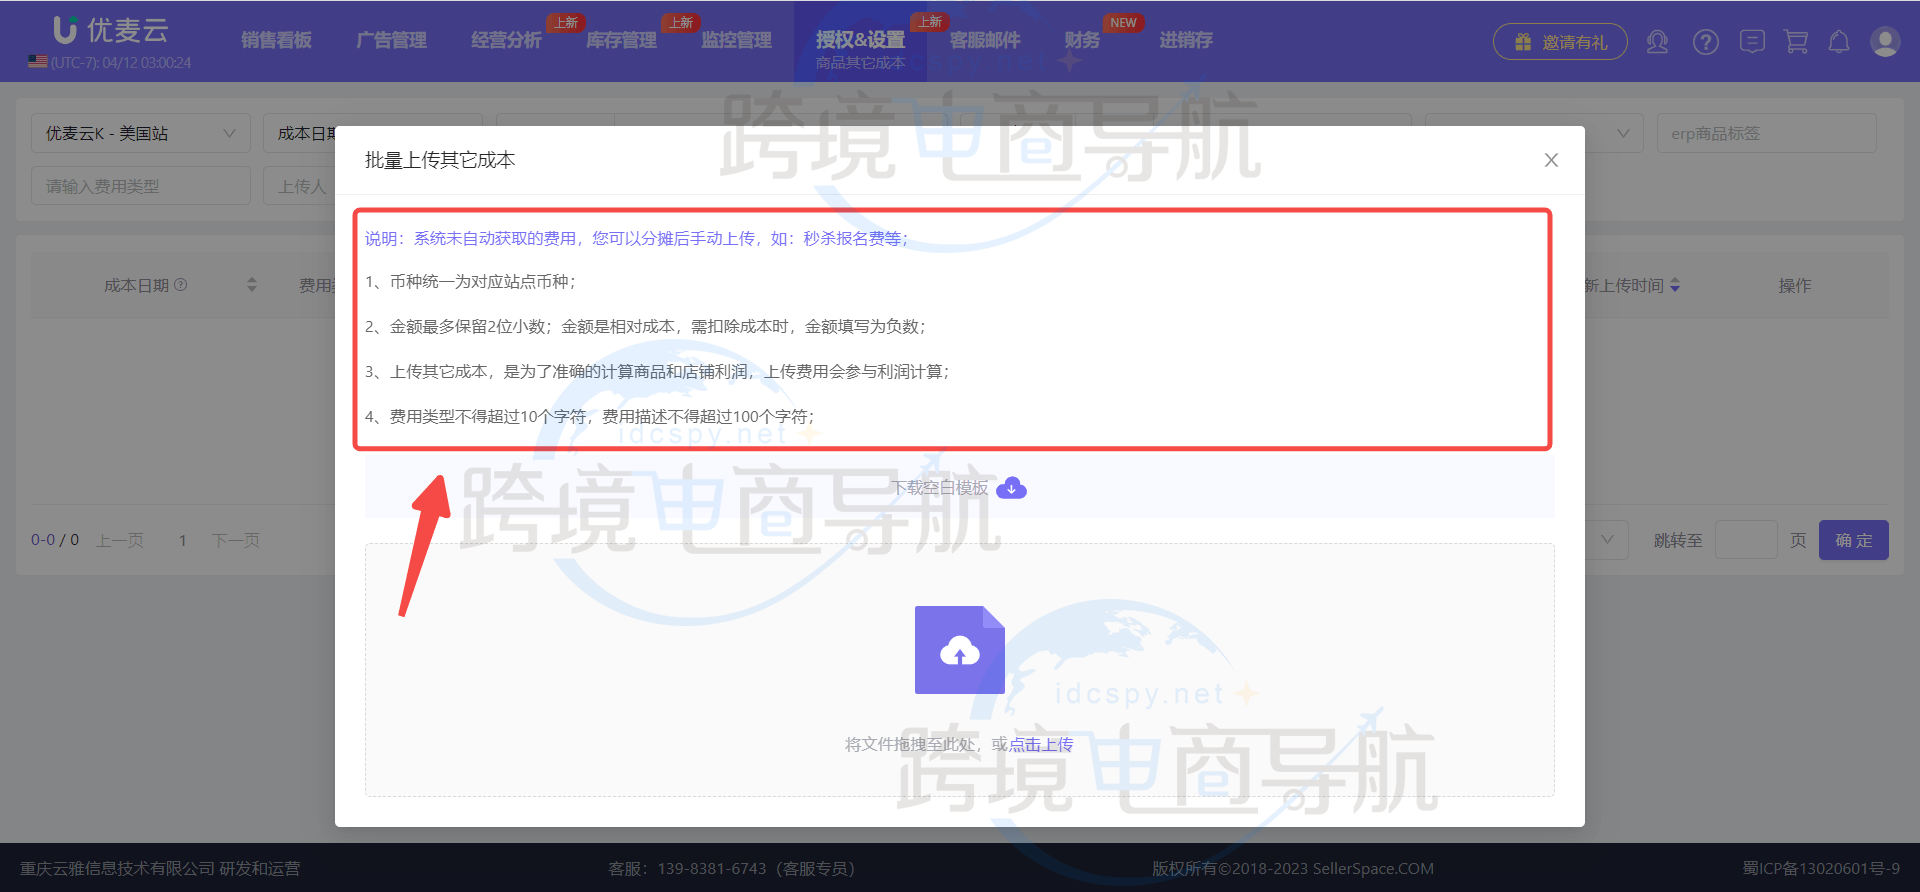The image size is (1920, 892).
Task: Click the download blank template cloud icon
Action: coord(1011,488)
